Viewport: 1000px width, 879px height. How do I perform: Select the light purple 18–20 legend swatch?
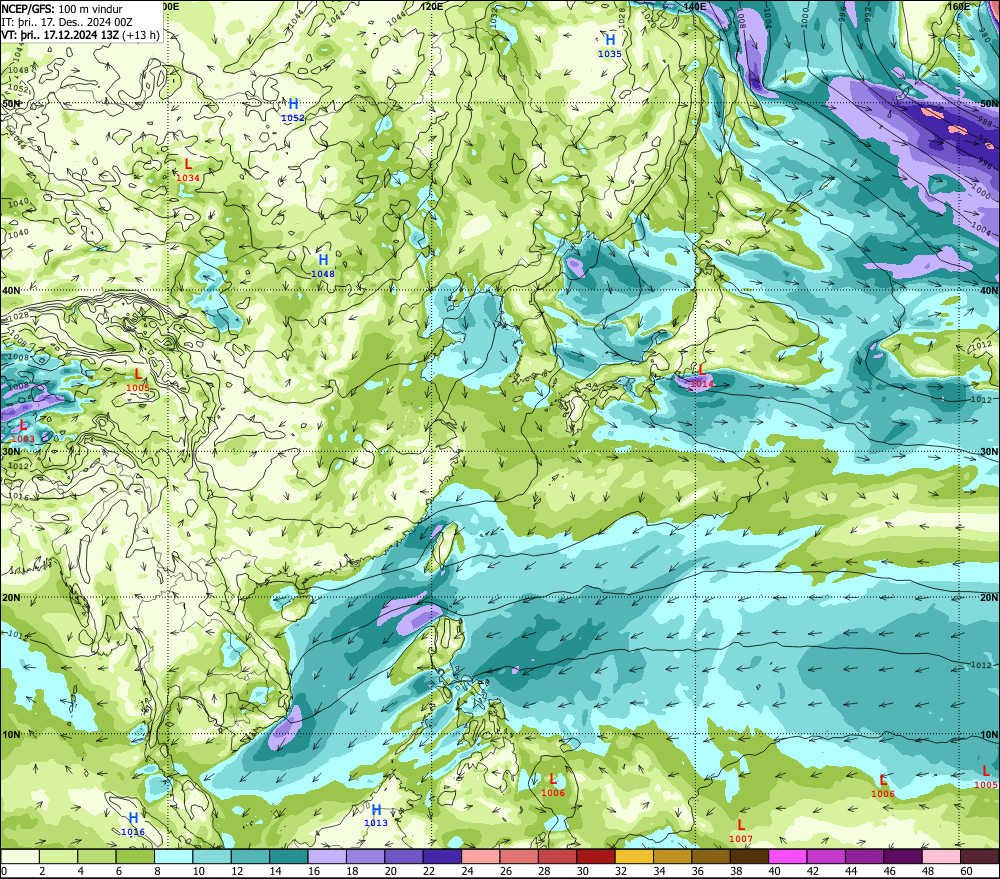pyautogui.click(x=365, y=856)
